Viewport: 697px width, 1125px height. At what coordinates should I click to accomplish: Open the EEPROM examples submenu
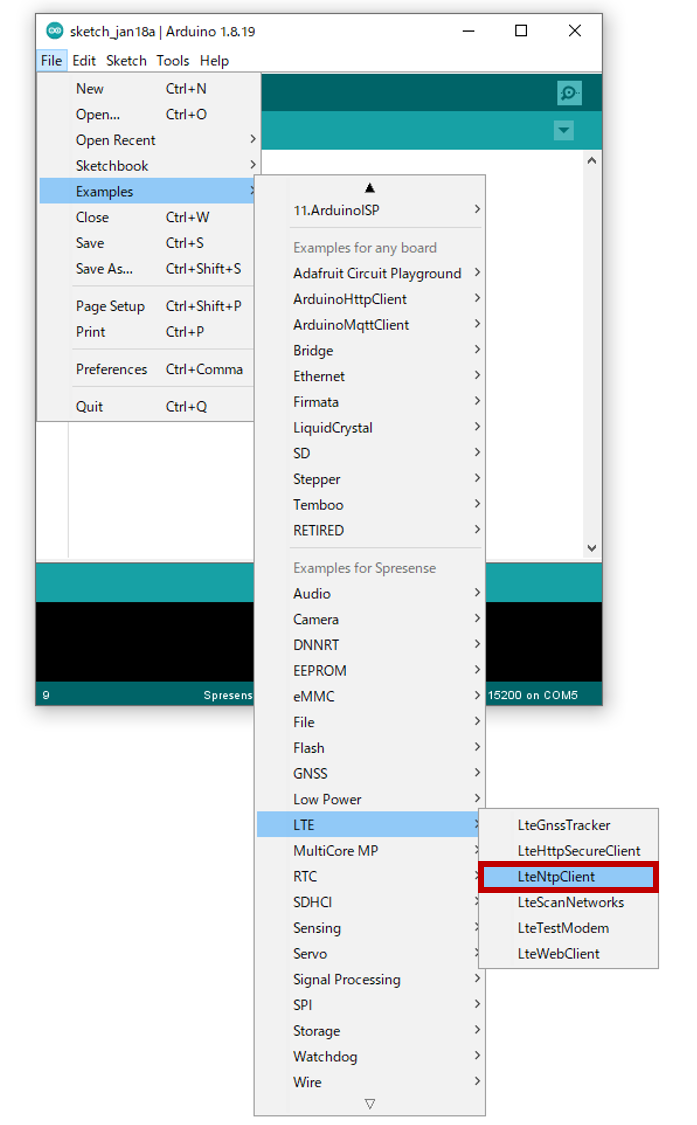(x=370, y=672)
